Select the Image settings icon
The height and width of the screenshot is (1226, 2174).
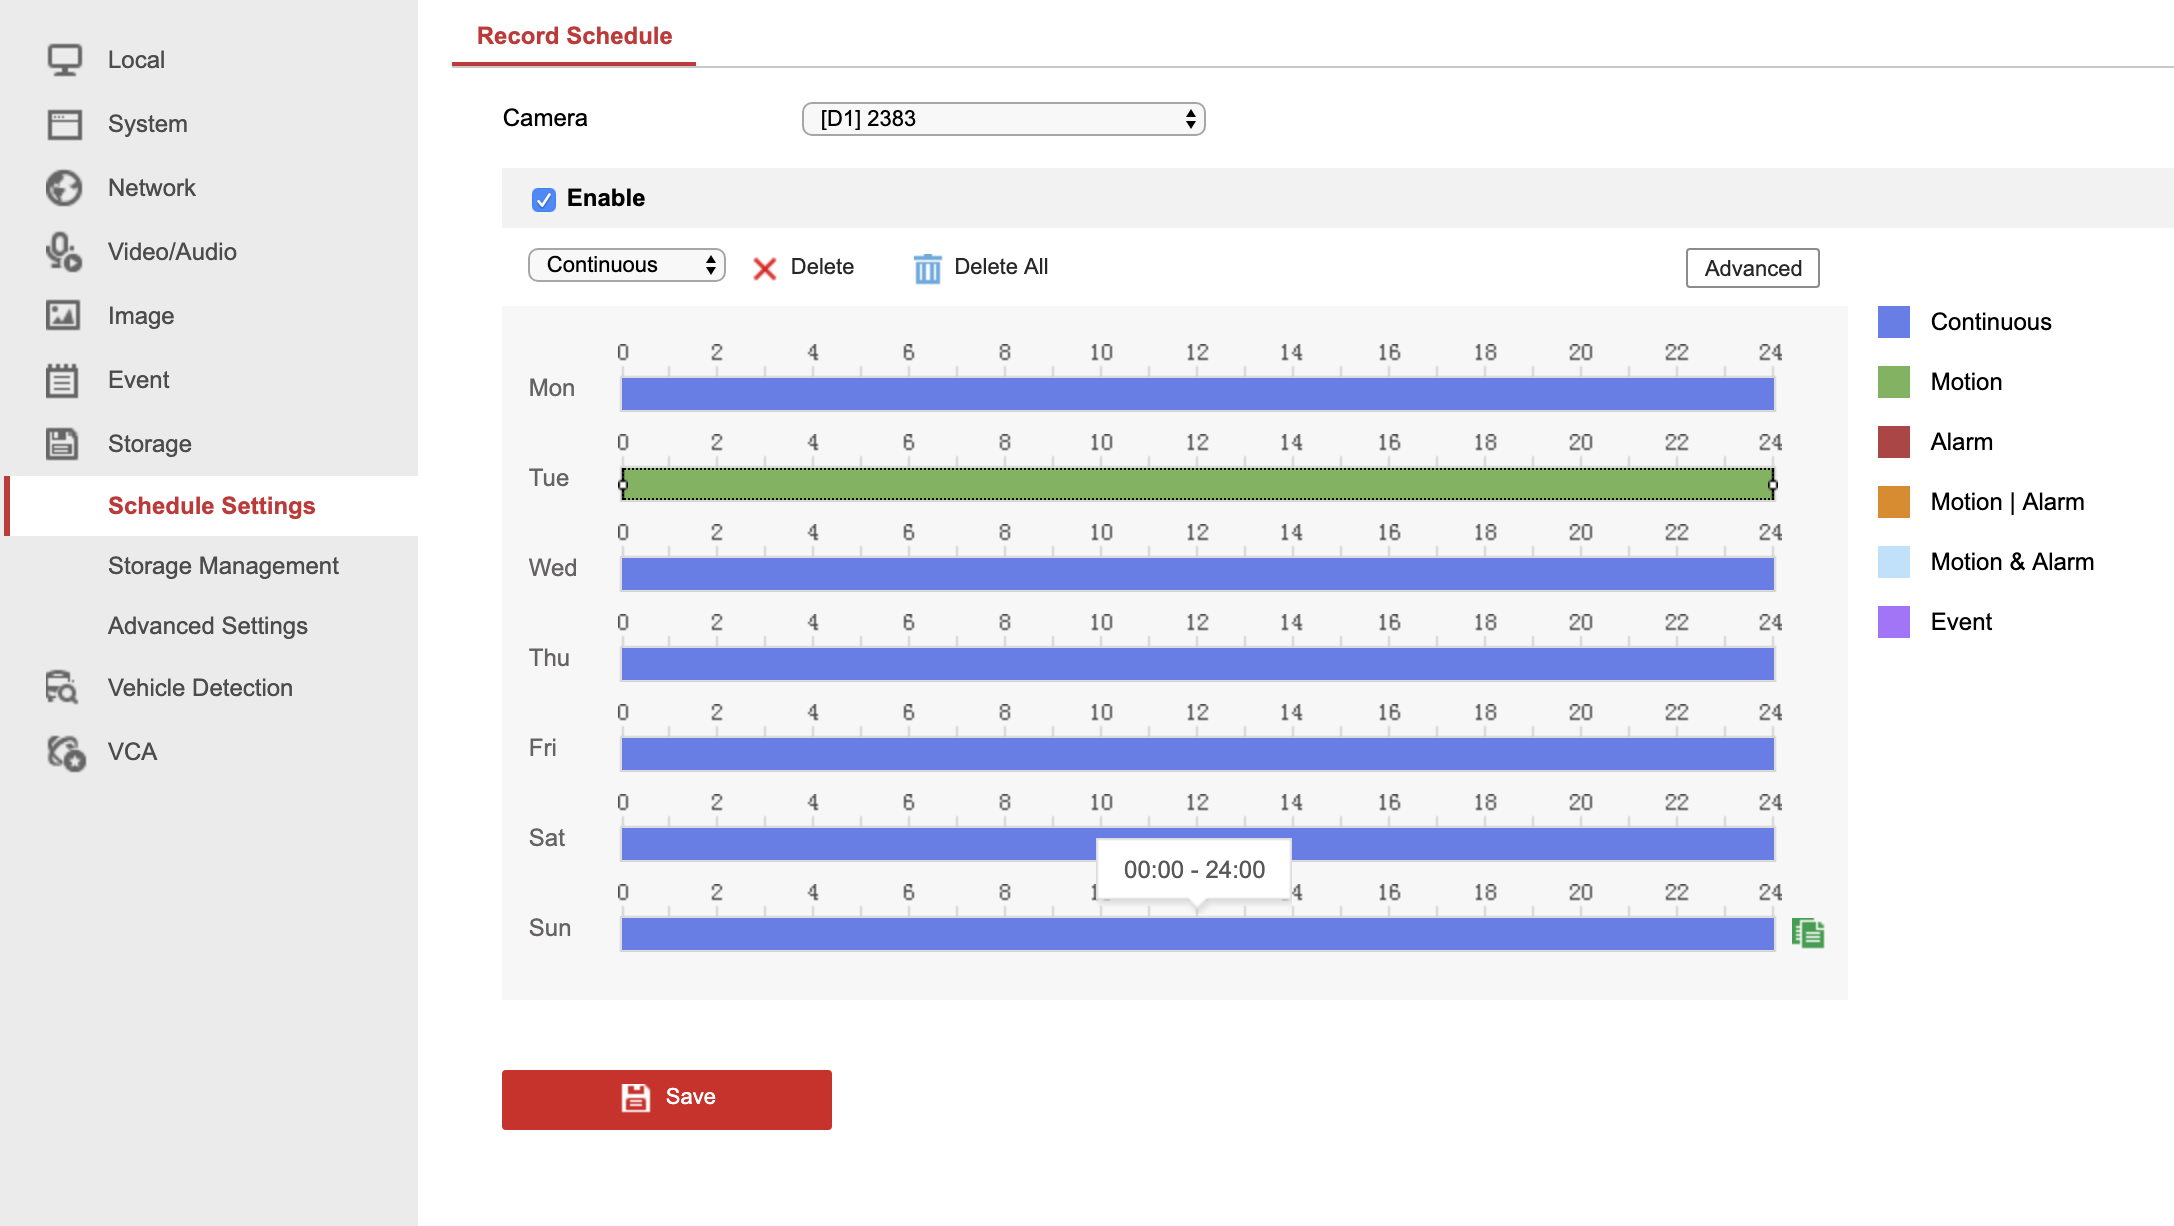pos(65,316)
